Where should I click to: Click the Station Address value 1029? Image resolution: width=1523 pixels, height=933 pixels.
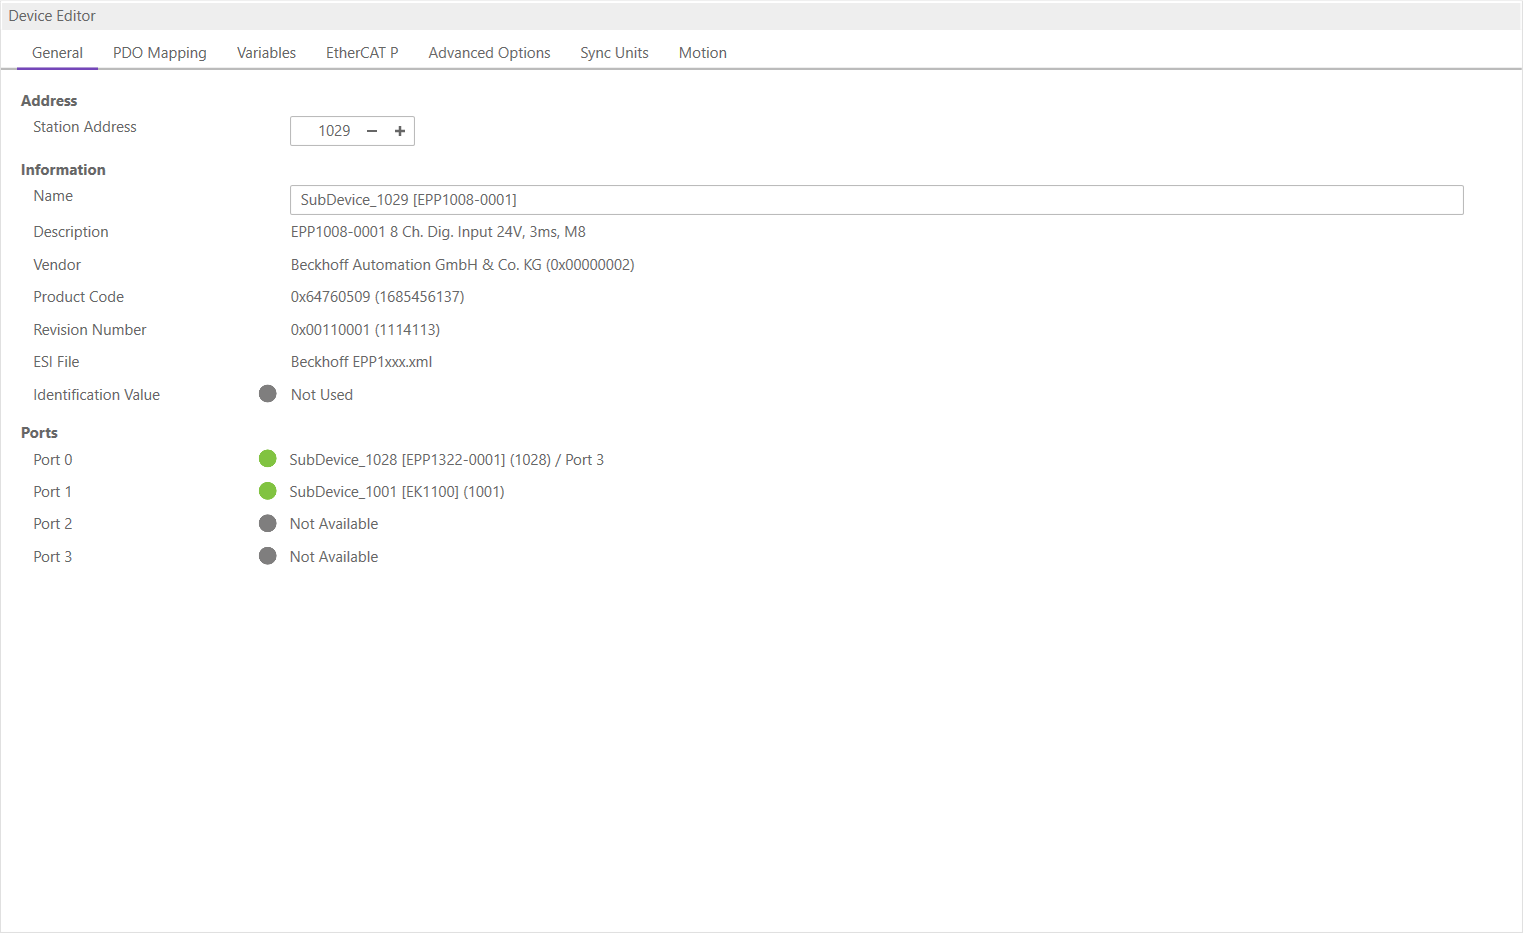pyautogui.click(x=334, y=131)
